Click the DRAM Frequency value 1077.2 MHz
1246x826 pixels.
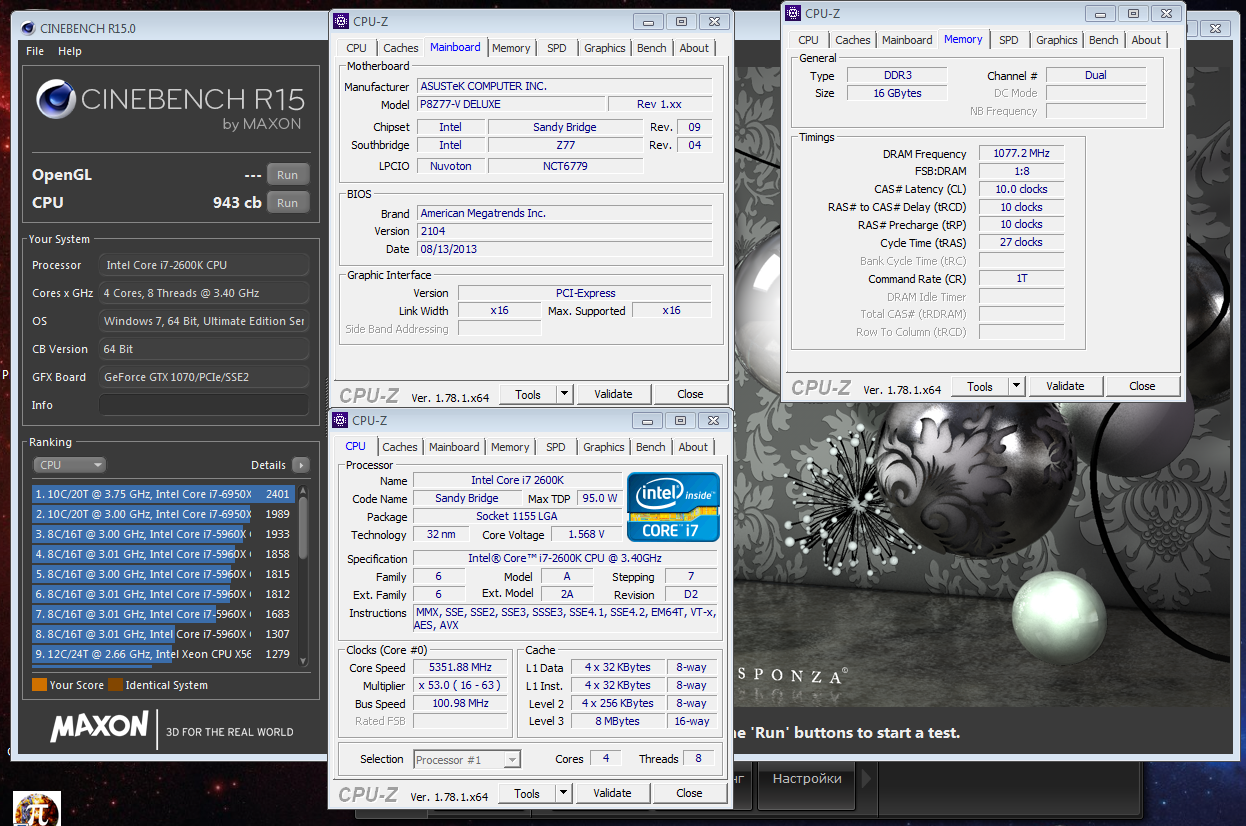pyautogui.click(x=1022, y=154)
